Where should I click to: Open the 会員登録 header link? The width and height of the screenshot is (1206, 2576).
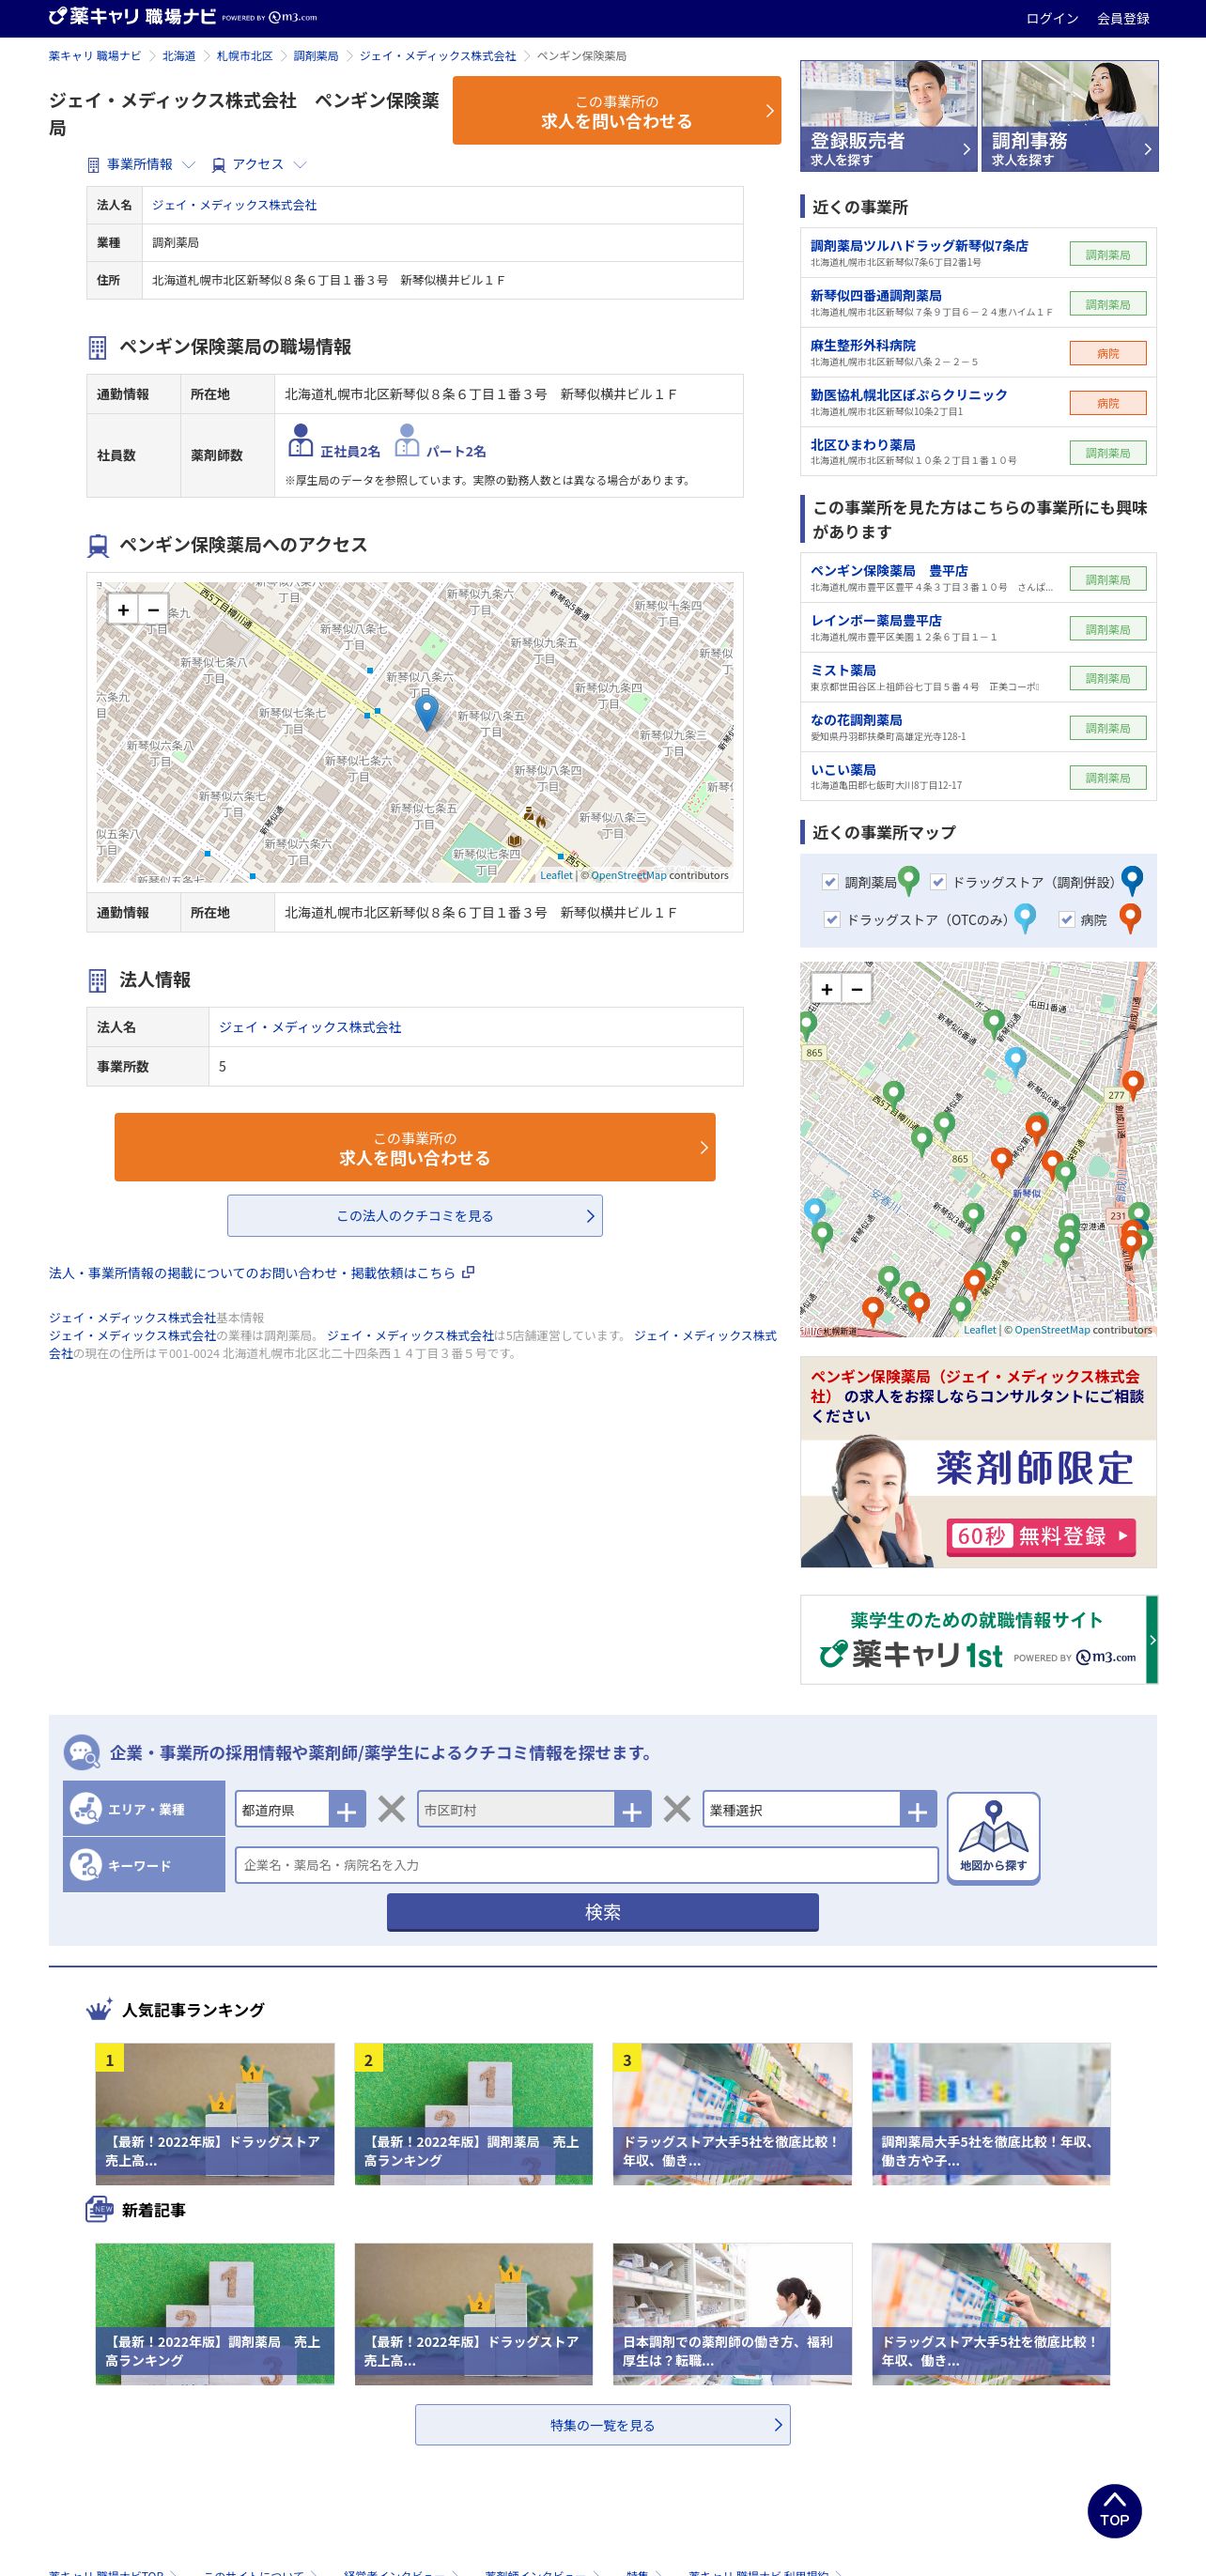pyautogui.click(x=1123, y=18)
